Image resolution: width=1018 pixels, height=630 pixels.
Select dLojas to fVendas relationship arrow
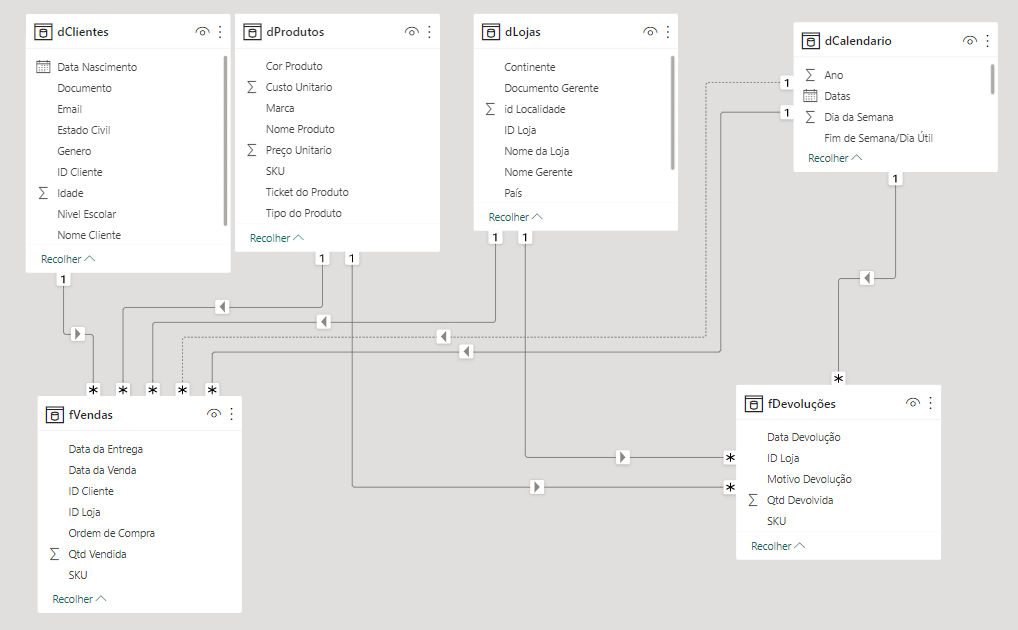pos(324,321)
